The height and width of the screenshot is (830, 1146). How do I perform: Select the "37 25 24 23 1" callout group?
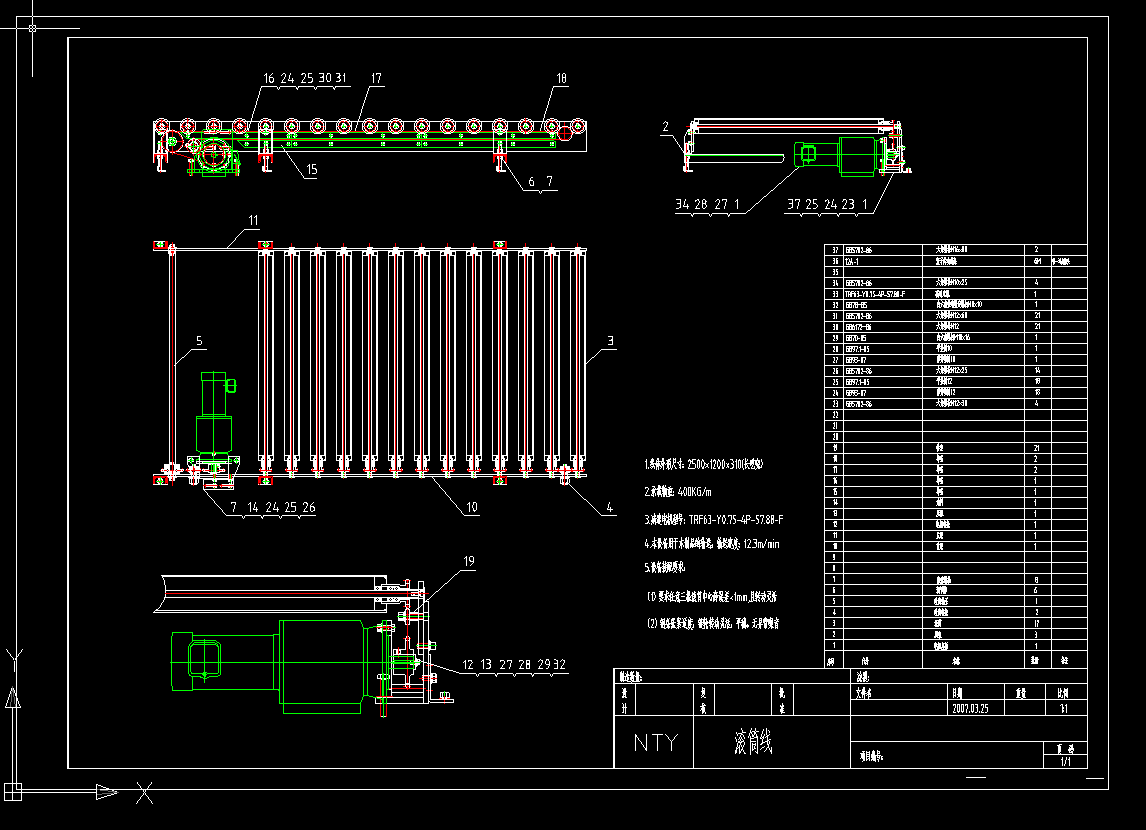click(x=827, y=204)
